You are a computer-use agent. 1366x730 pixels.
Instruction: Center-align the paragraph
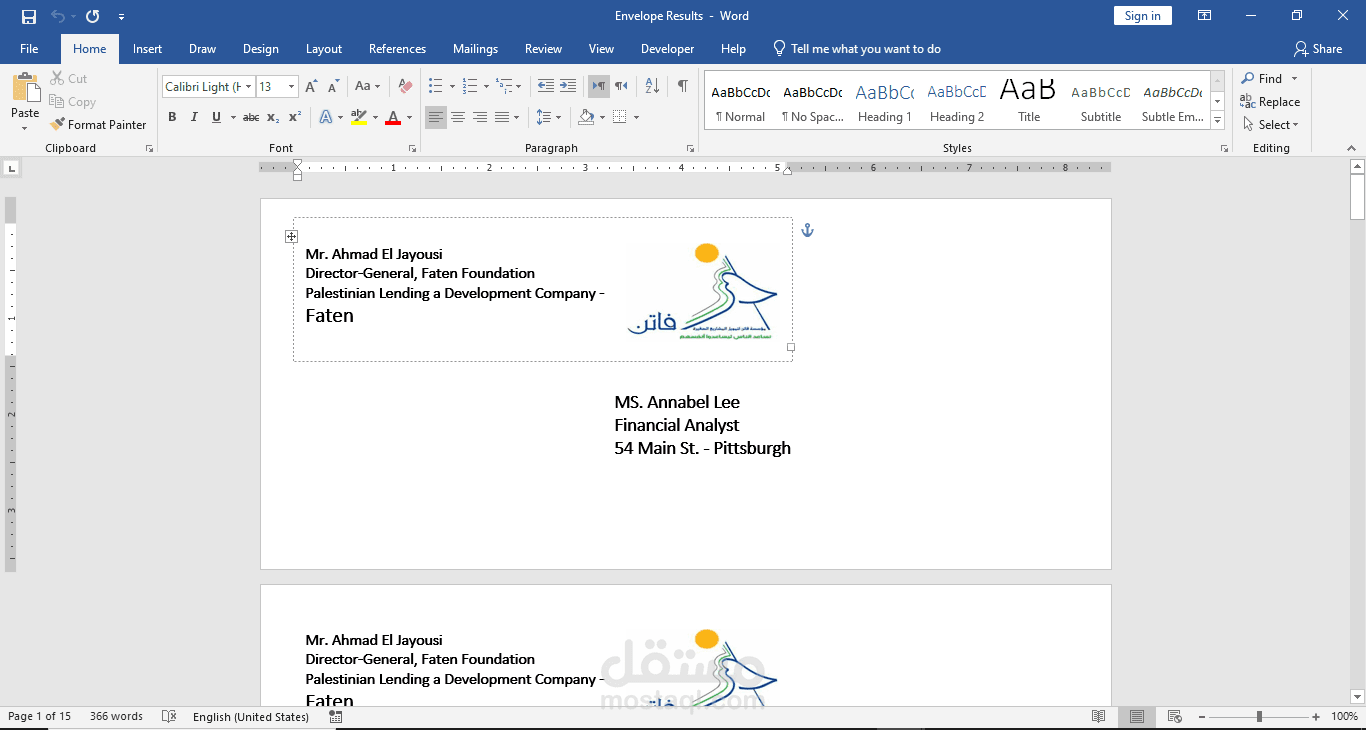tap(458, 117)
